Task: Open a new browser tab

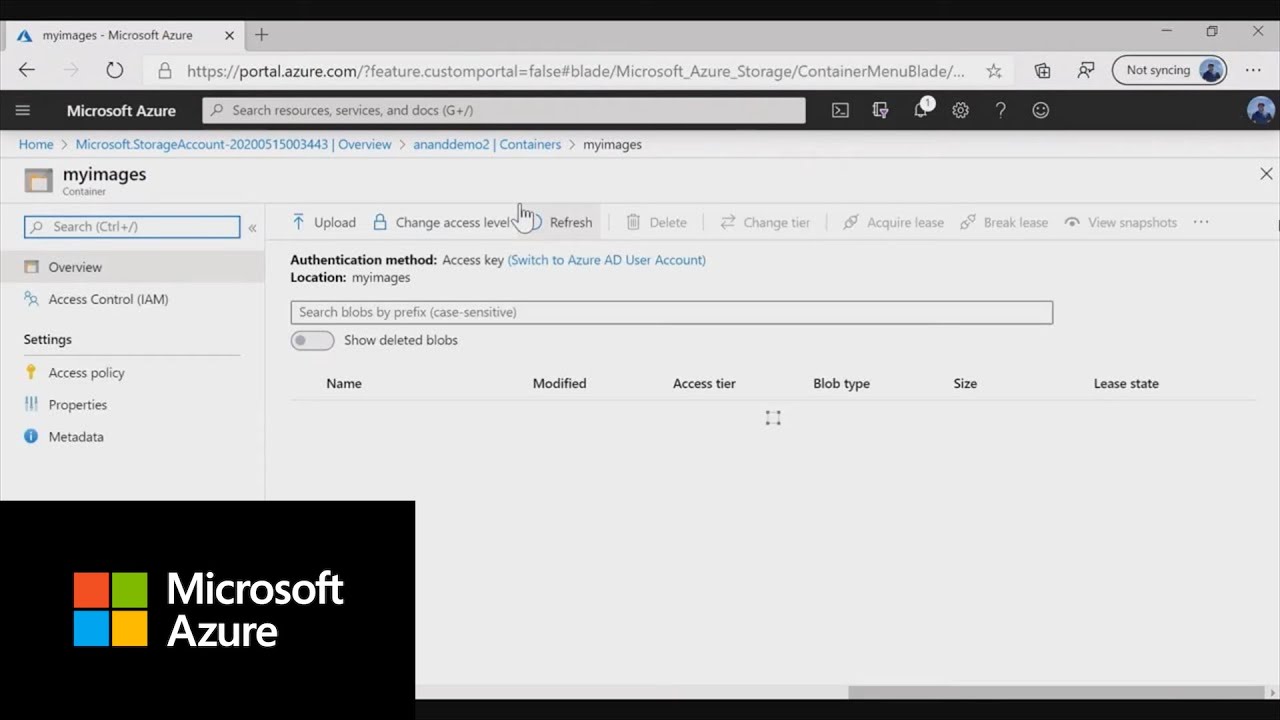Action: (x=262, y=35)
